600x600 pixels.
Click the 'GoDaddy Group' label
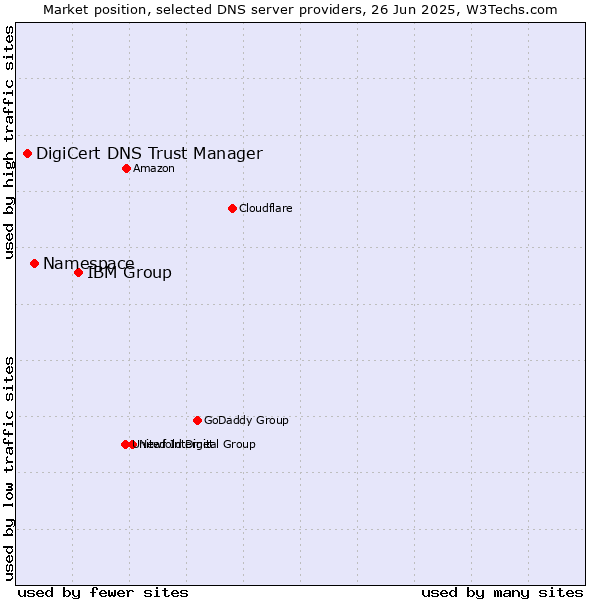tap(246, 420)
